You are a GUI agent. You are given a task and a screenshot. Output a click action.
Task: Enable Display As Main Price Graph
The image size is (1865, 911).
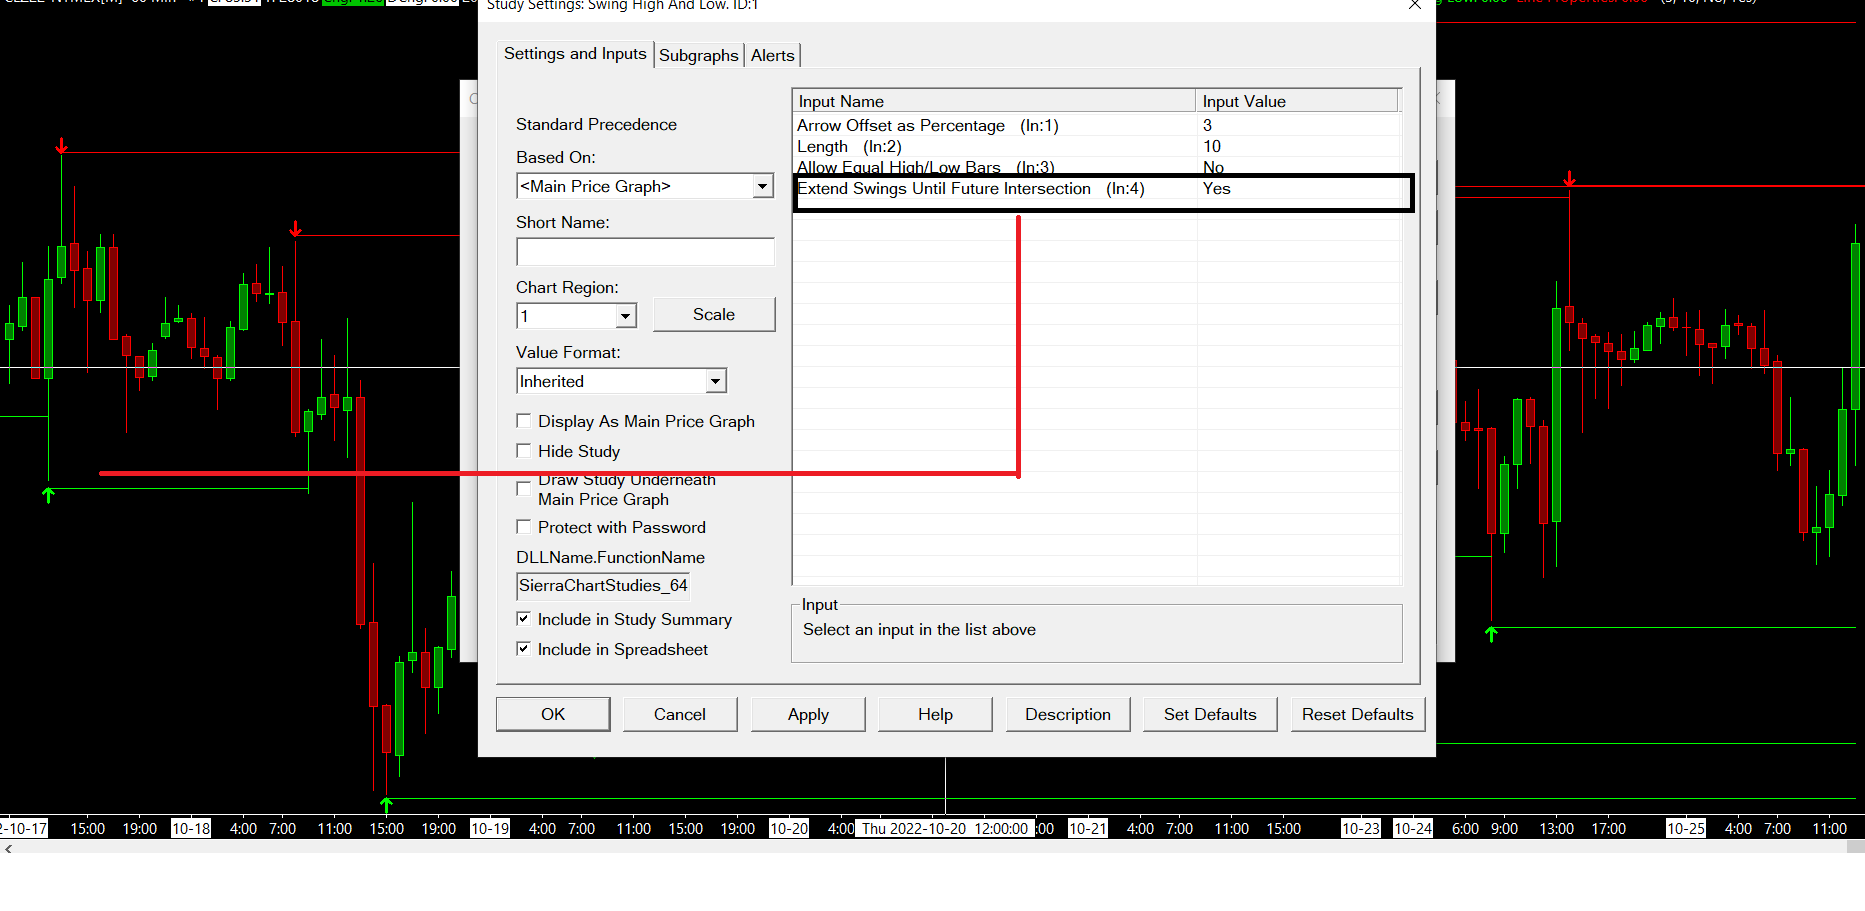(523, 421)
